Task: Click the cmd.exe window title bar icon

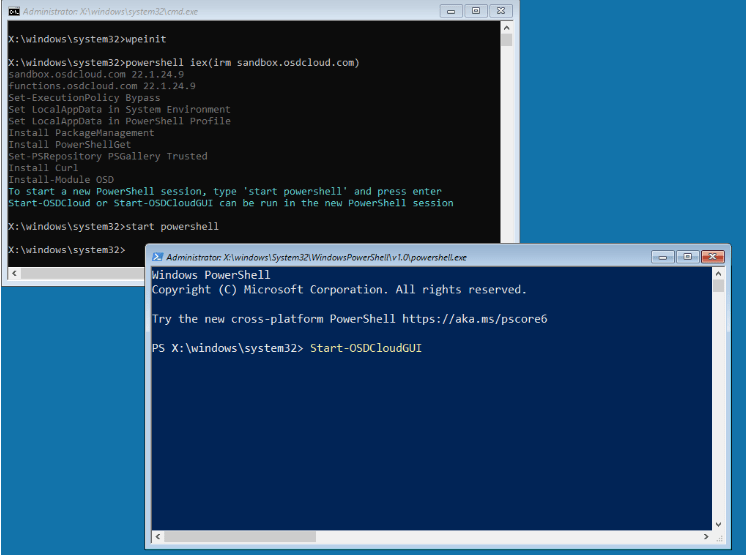Action: coord(14,11)
